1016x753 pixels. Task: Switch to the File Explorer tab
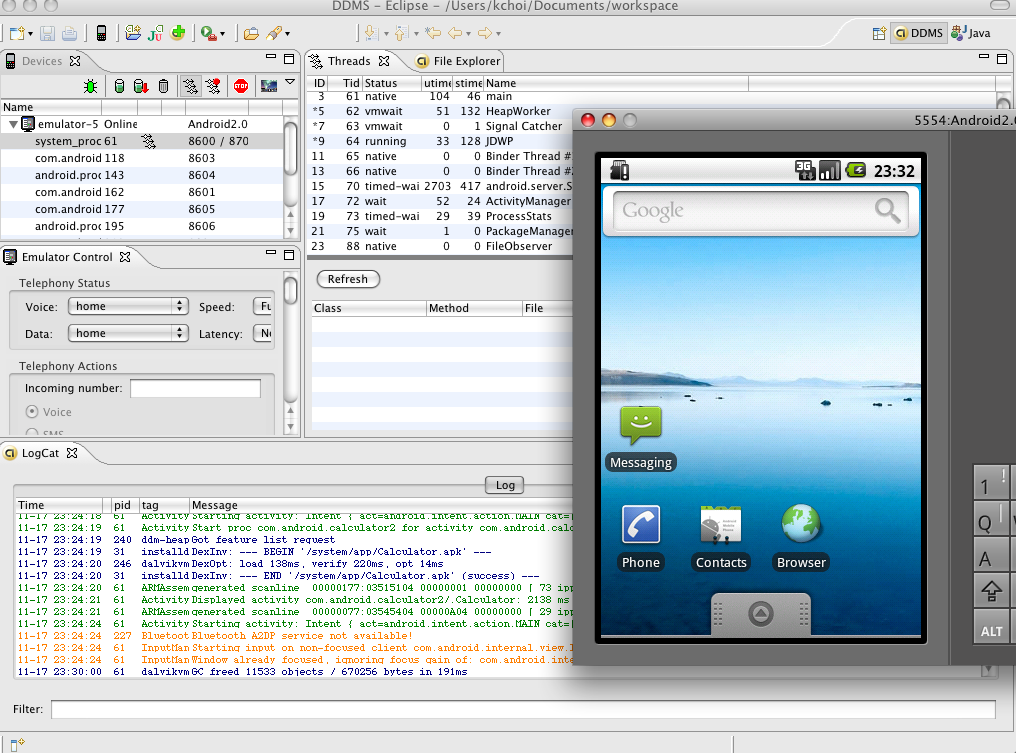tap(457, 61)
